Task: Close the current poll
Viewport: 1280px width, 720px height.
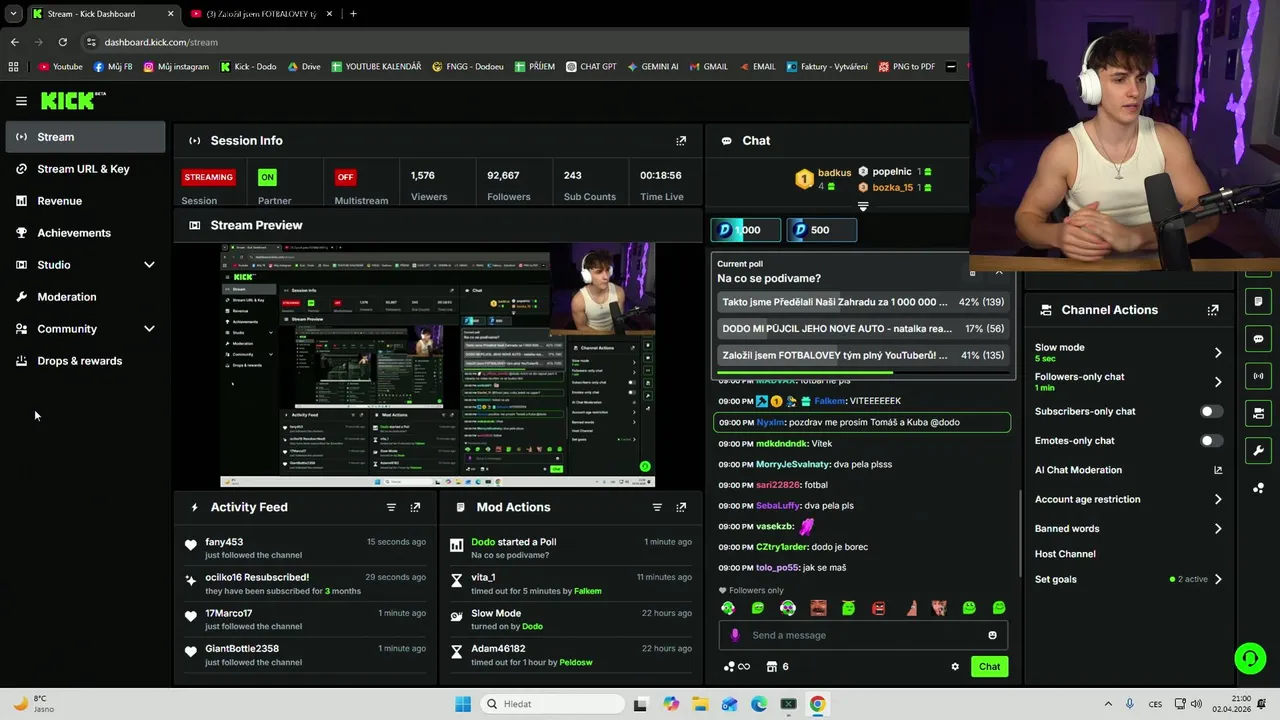Action: pos(998,272)
